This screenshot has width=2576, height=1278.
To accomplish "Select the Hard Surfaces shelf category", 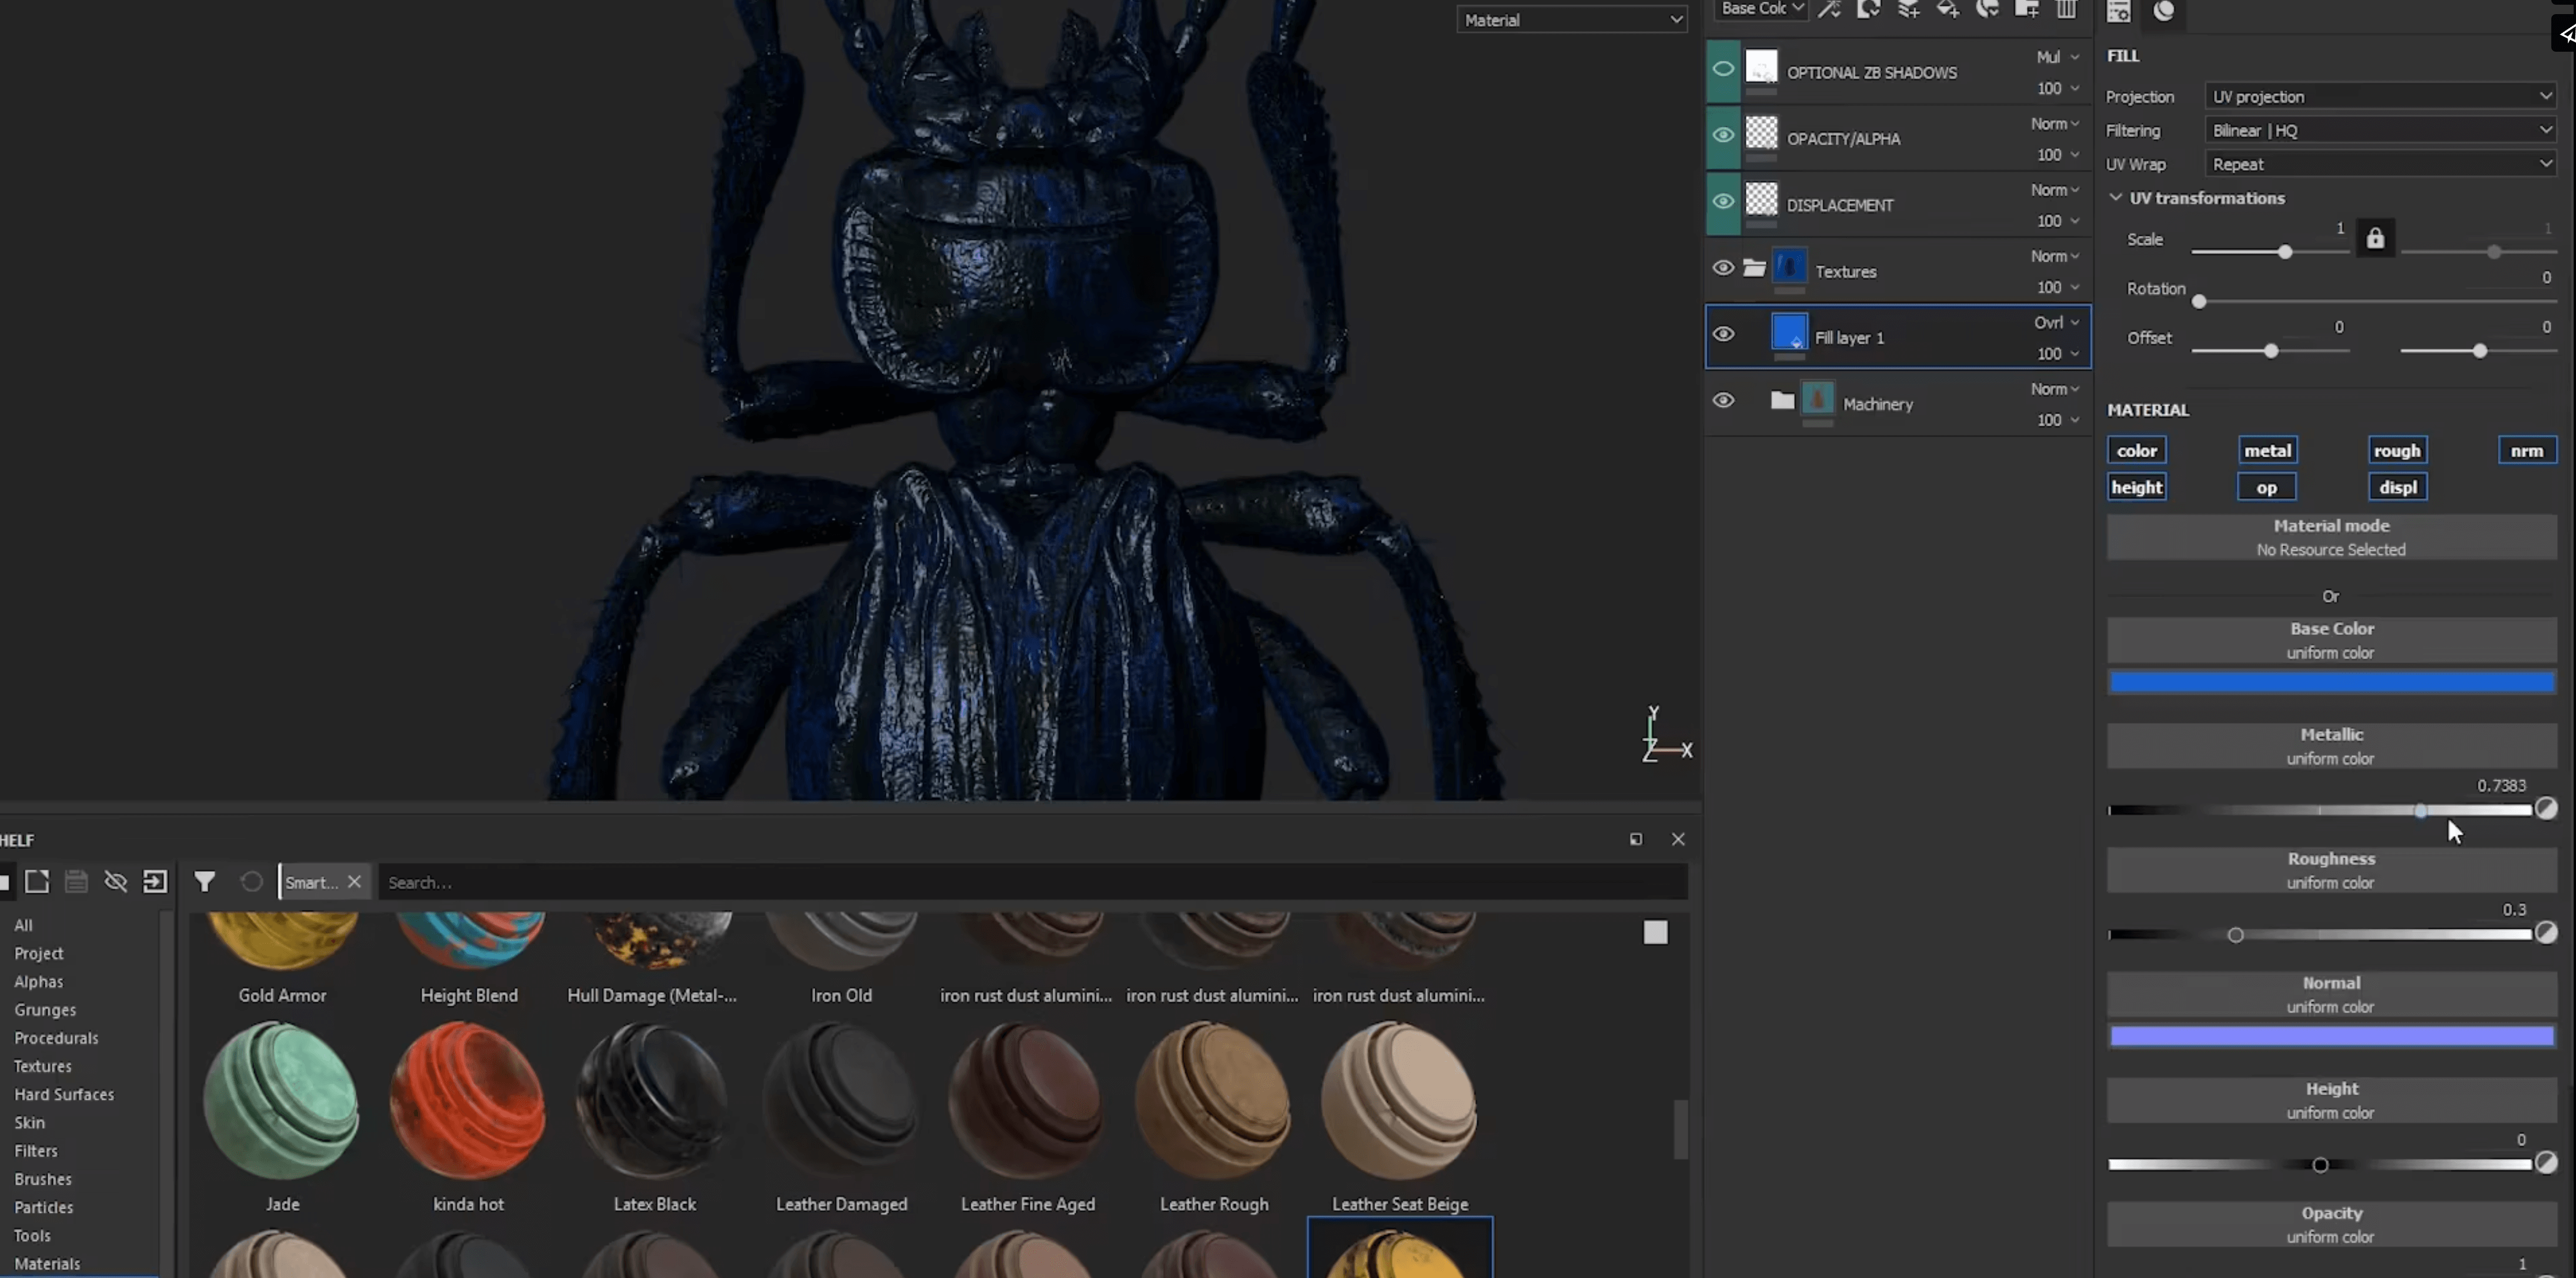I will click(64, 1094).
